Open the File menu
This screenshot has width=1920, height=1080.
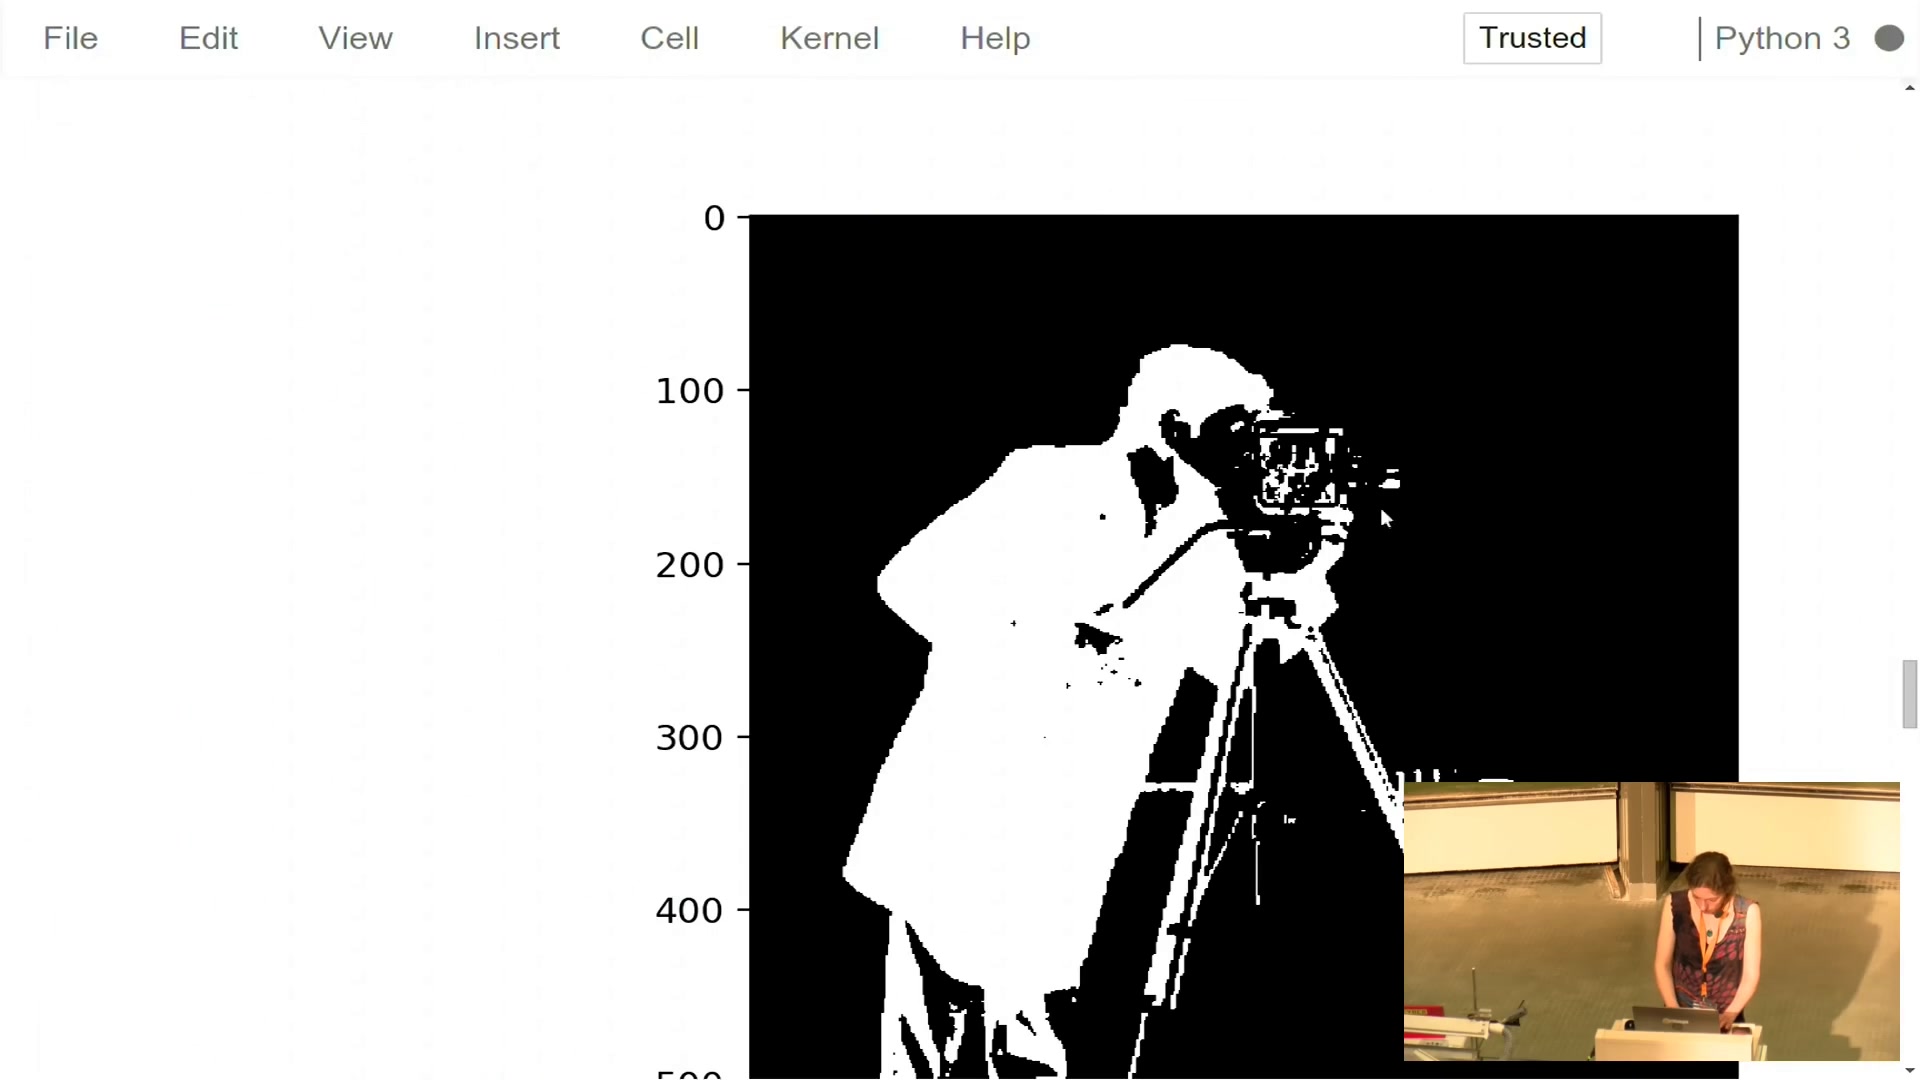click(x=70, y=38)
